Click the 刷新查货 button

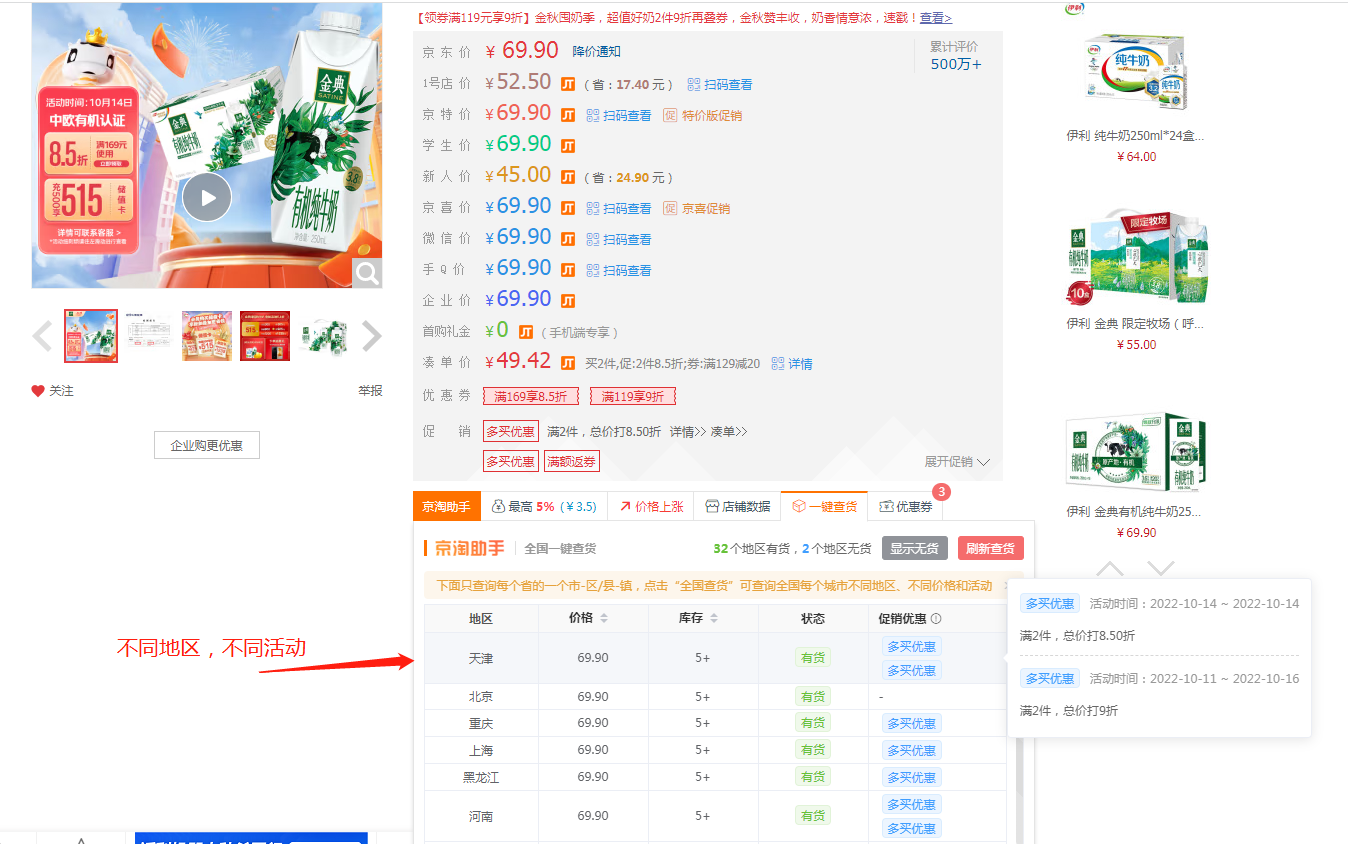point(990,549)
